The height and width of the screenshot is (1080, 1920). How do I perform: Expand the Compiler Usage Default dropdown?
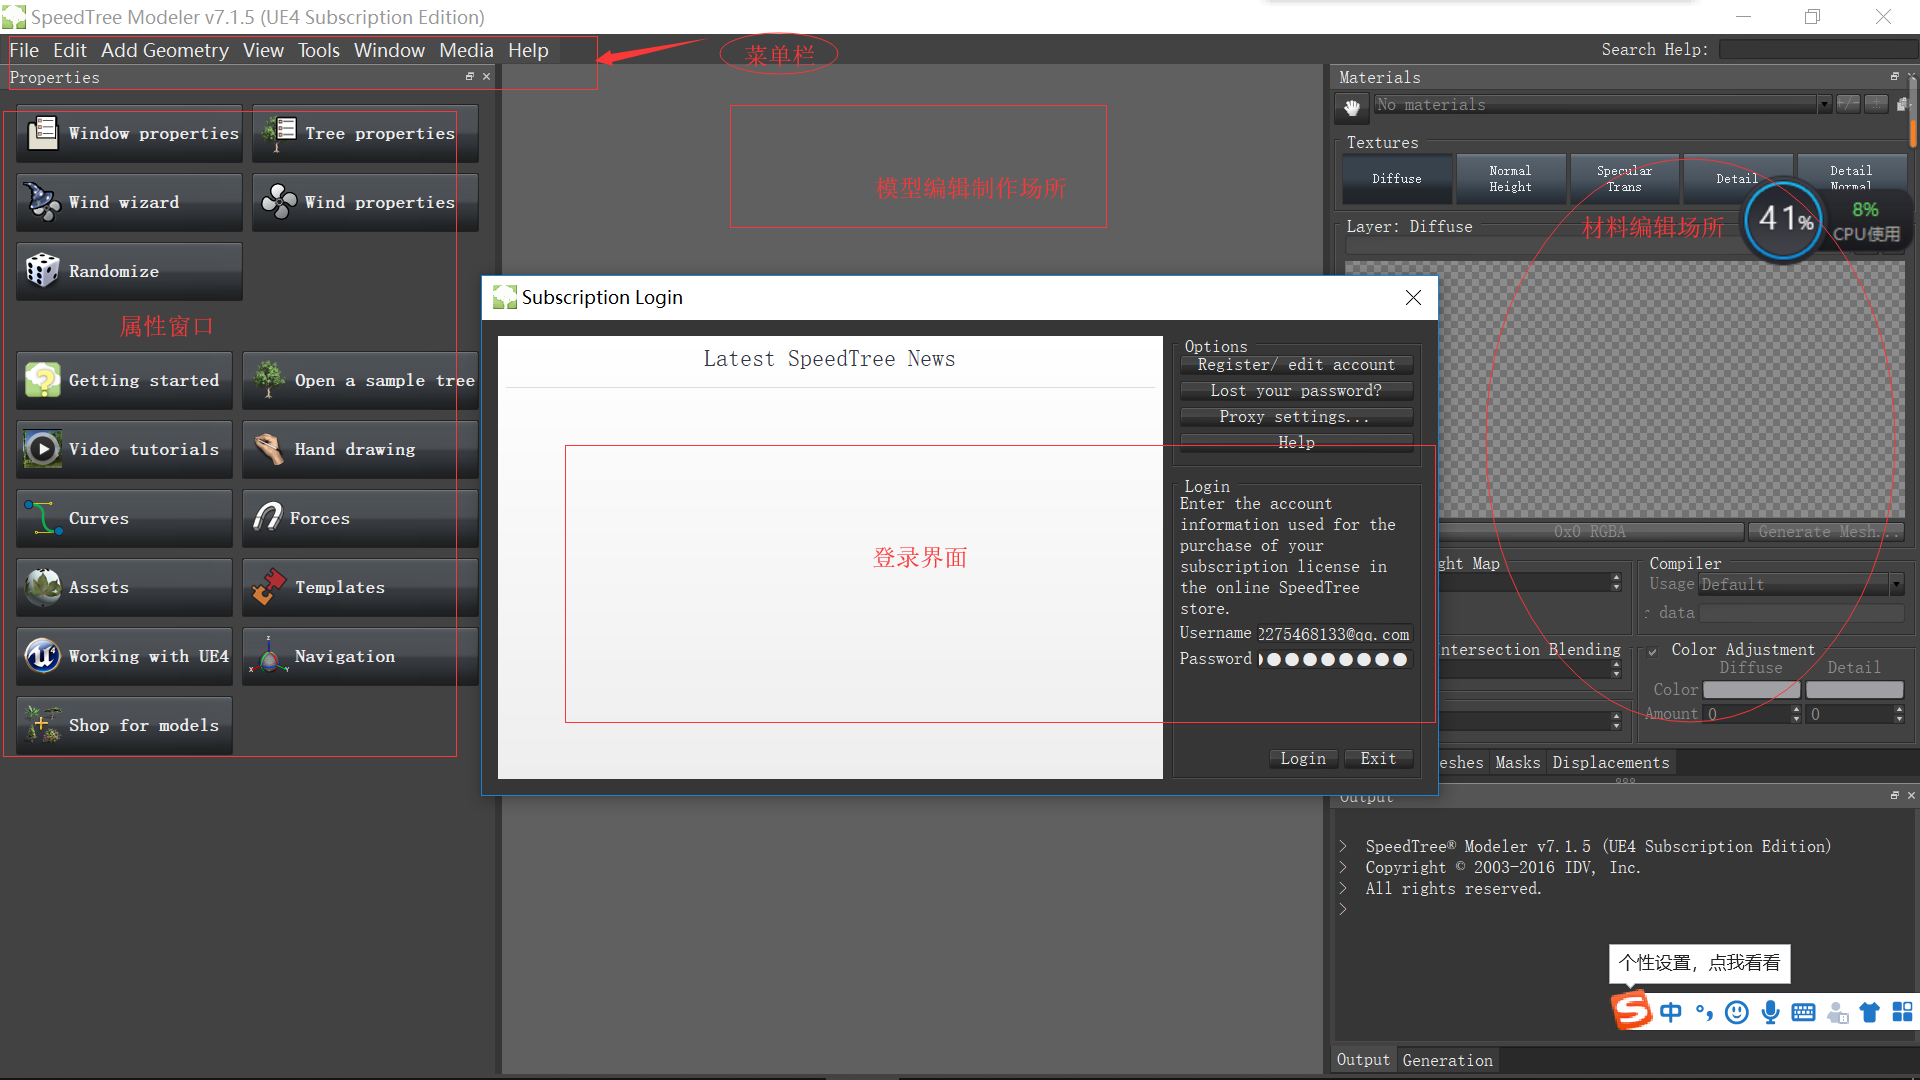[1896, 584]
